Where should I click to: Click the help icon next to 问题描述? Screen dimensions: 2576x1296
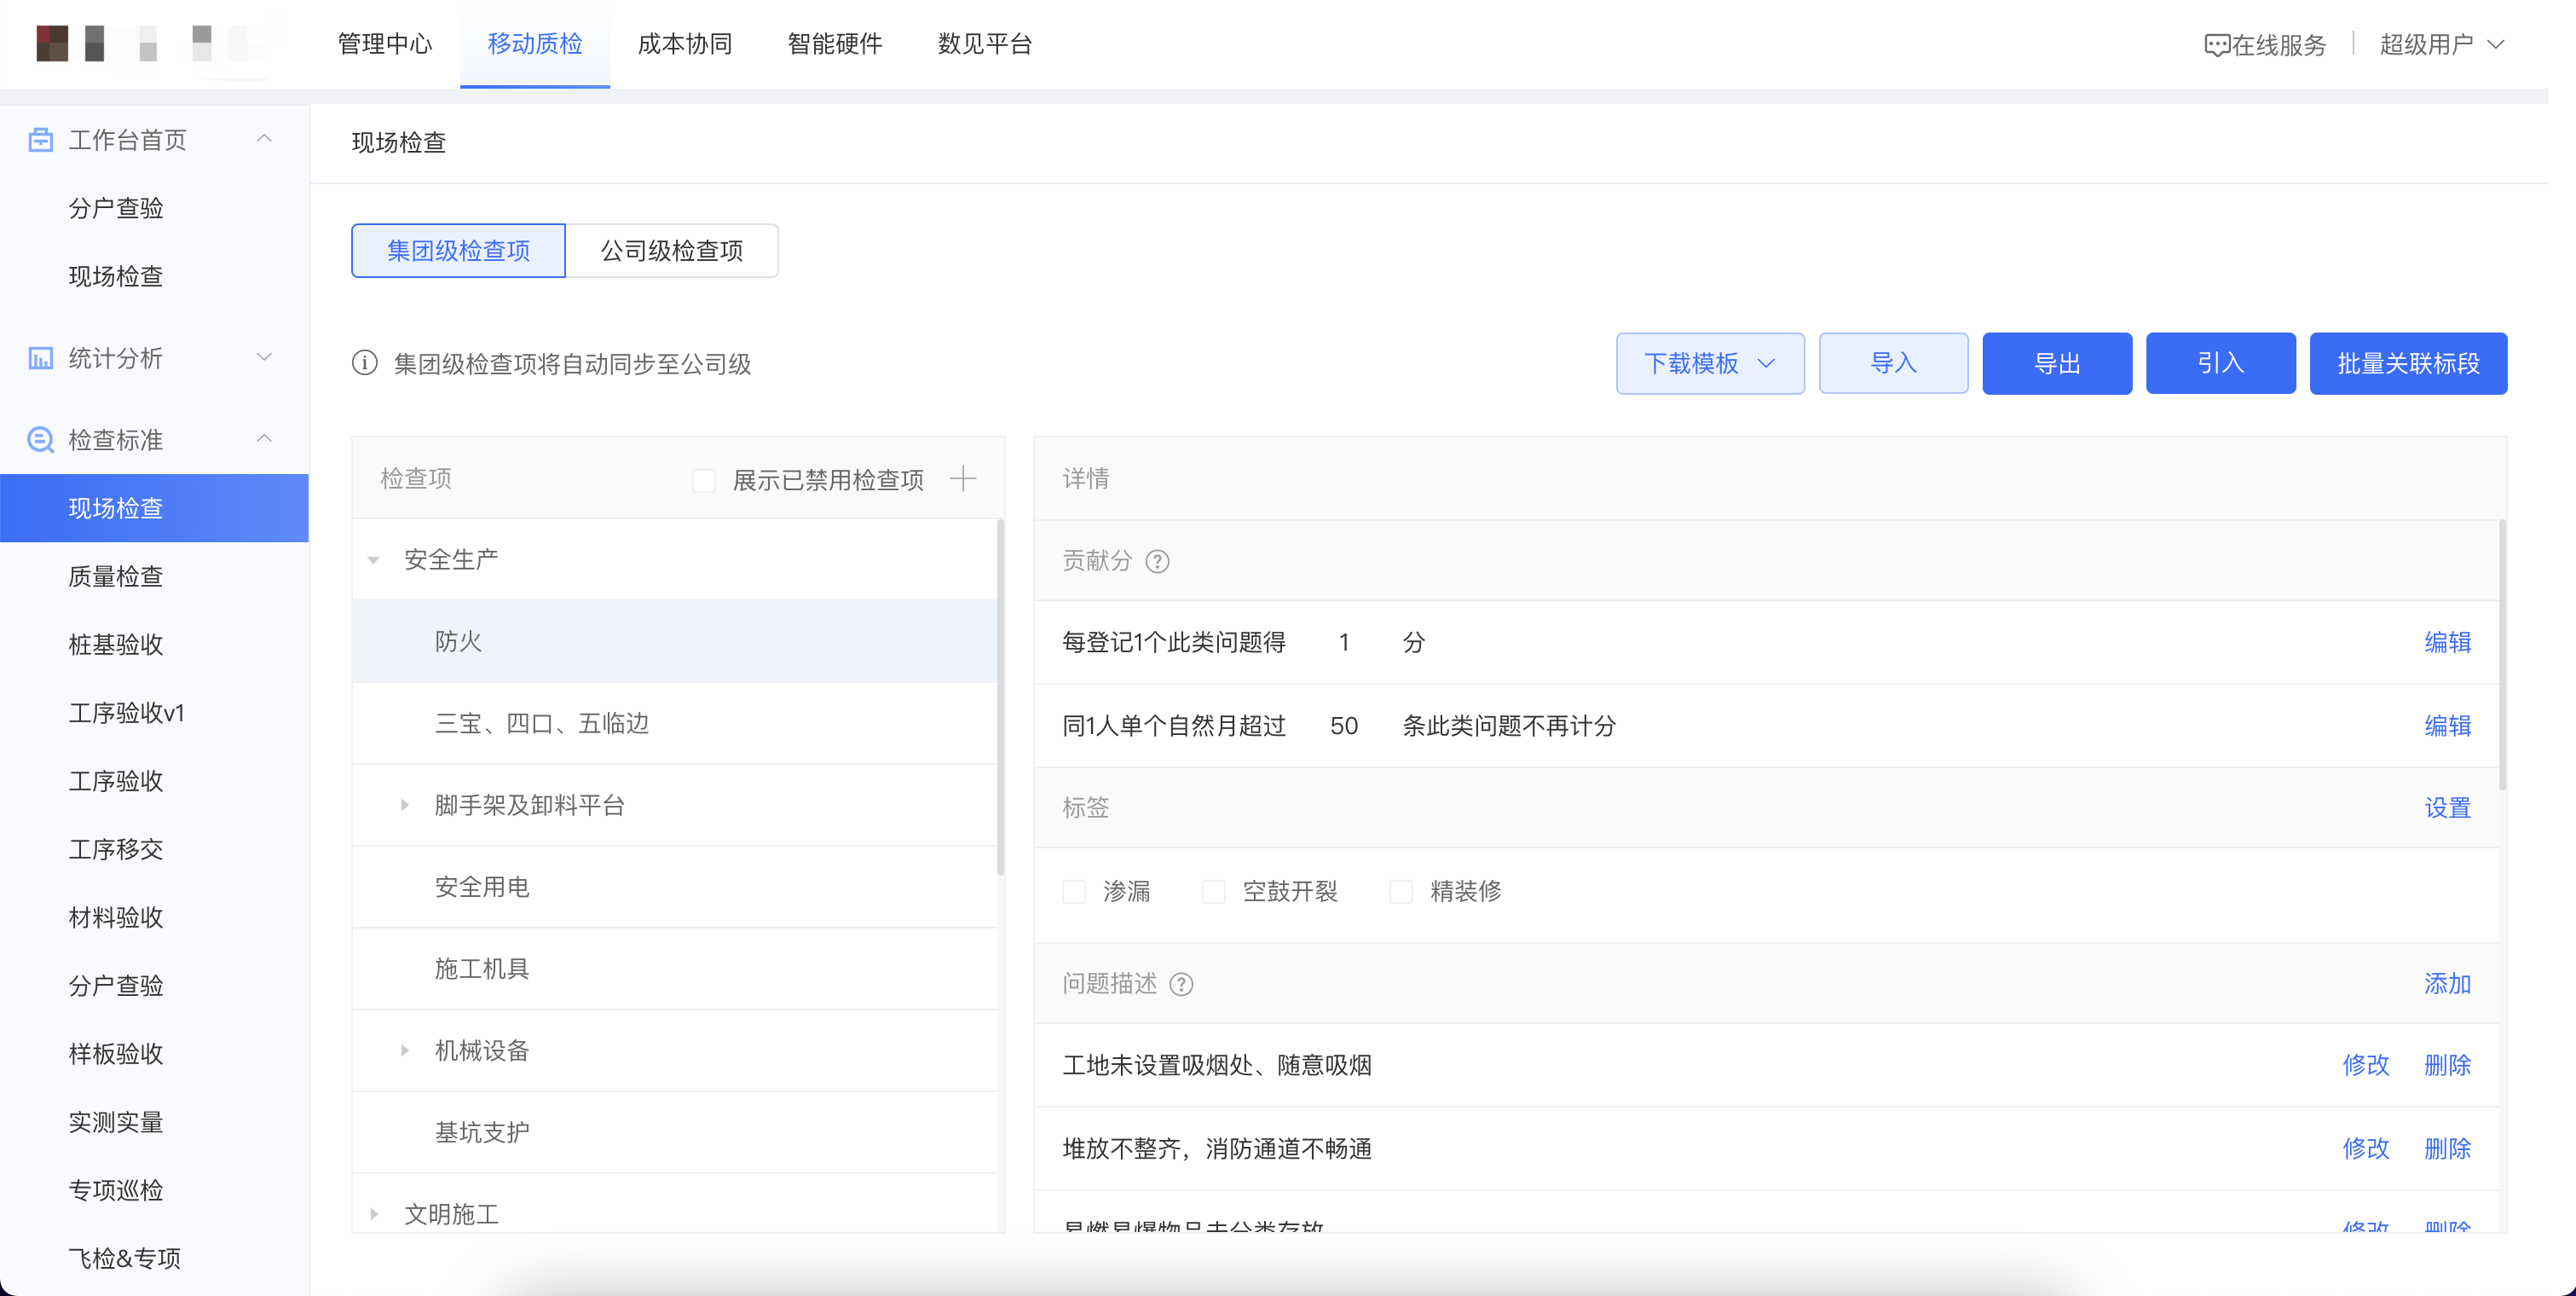pyautogui.click(x=1181, y=984)
